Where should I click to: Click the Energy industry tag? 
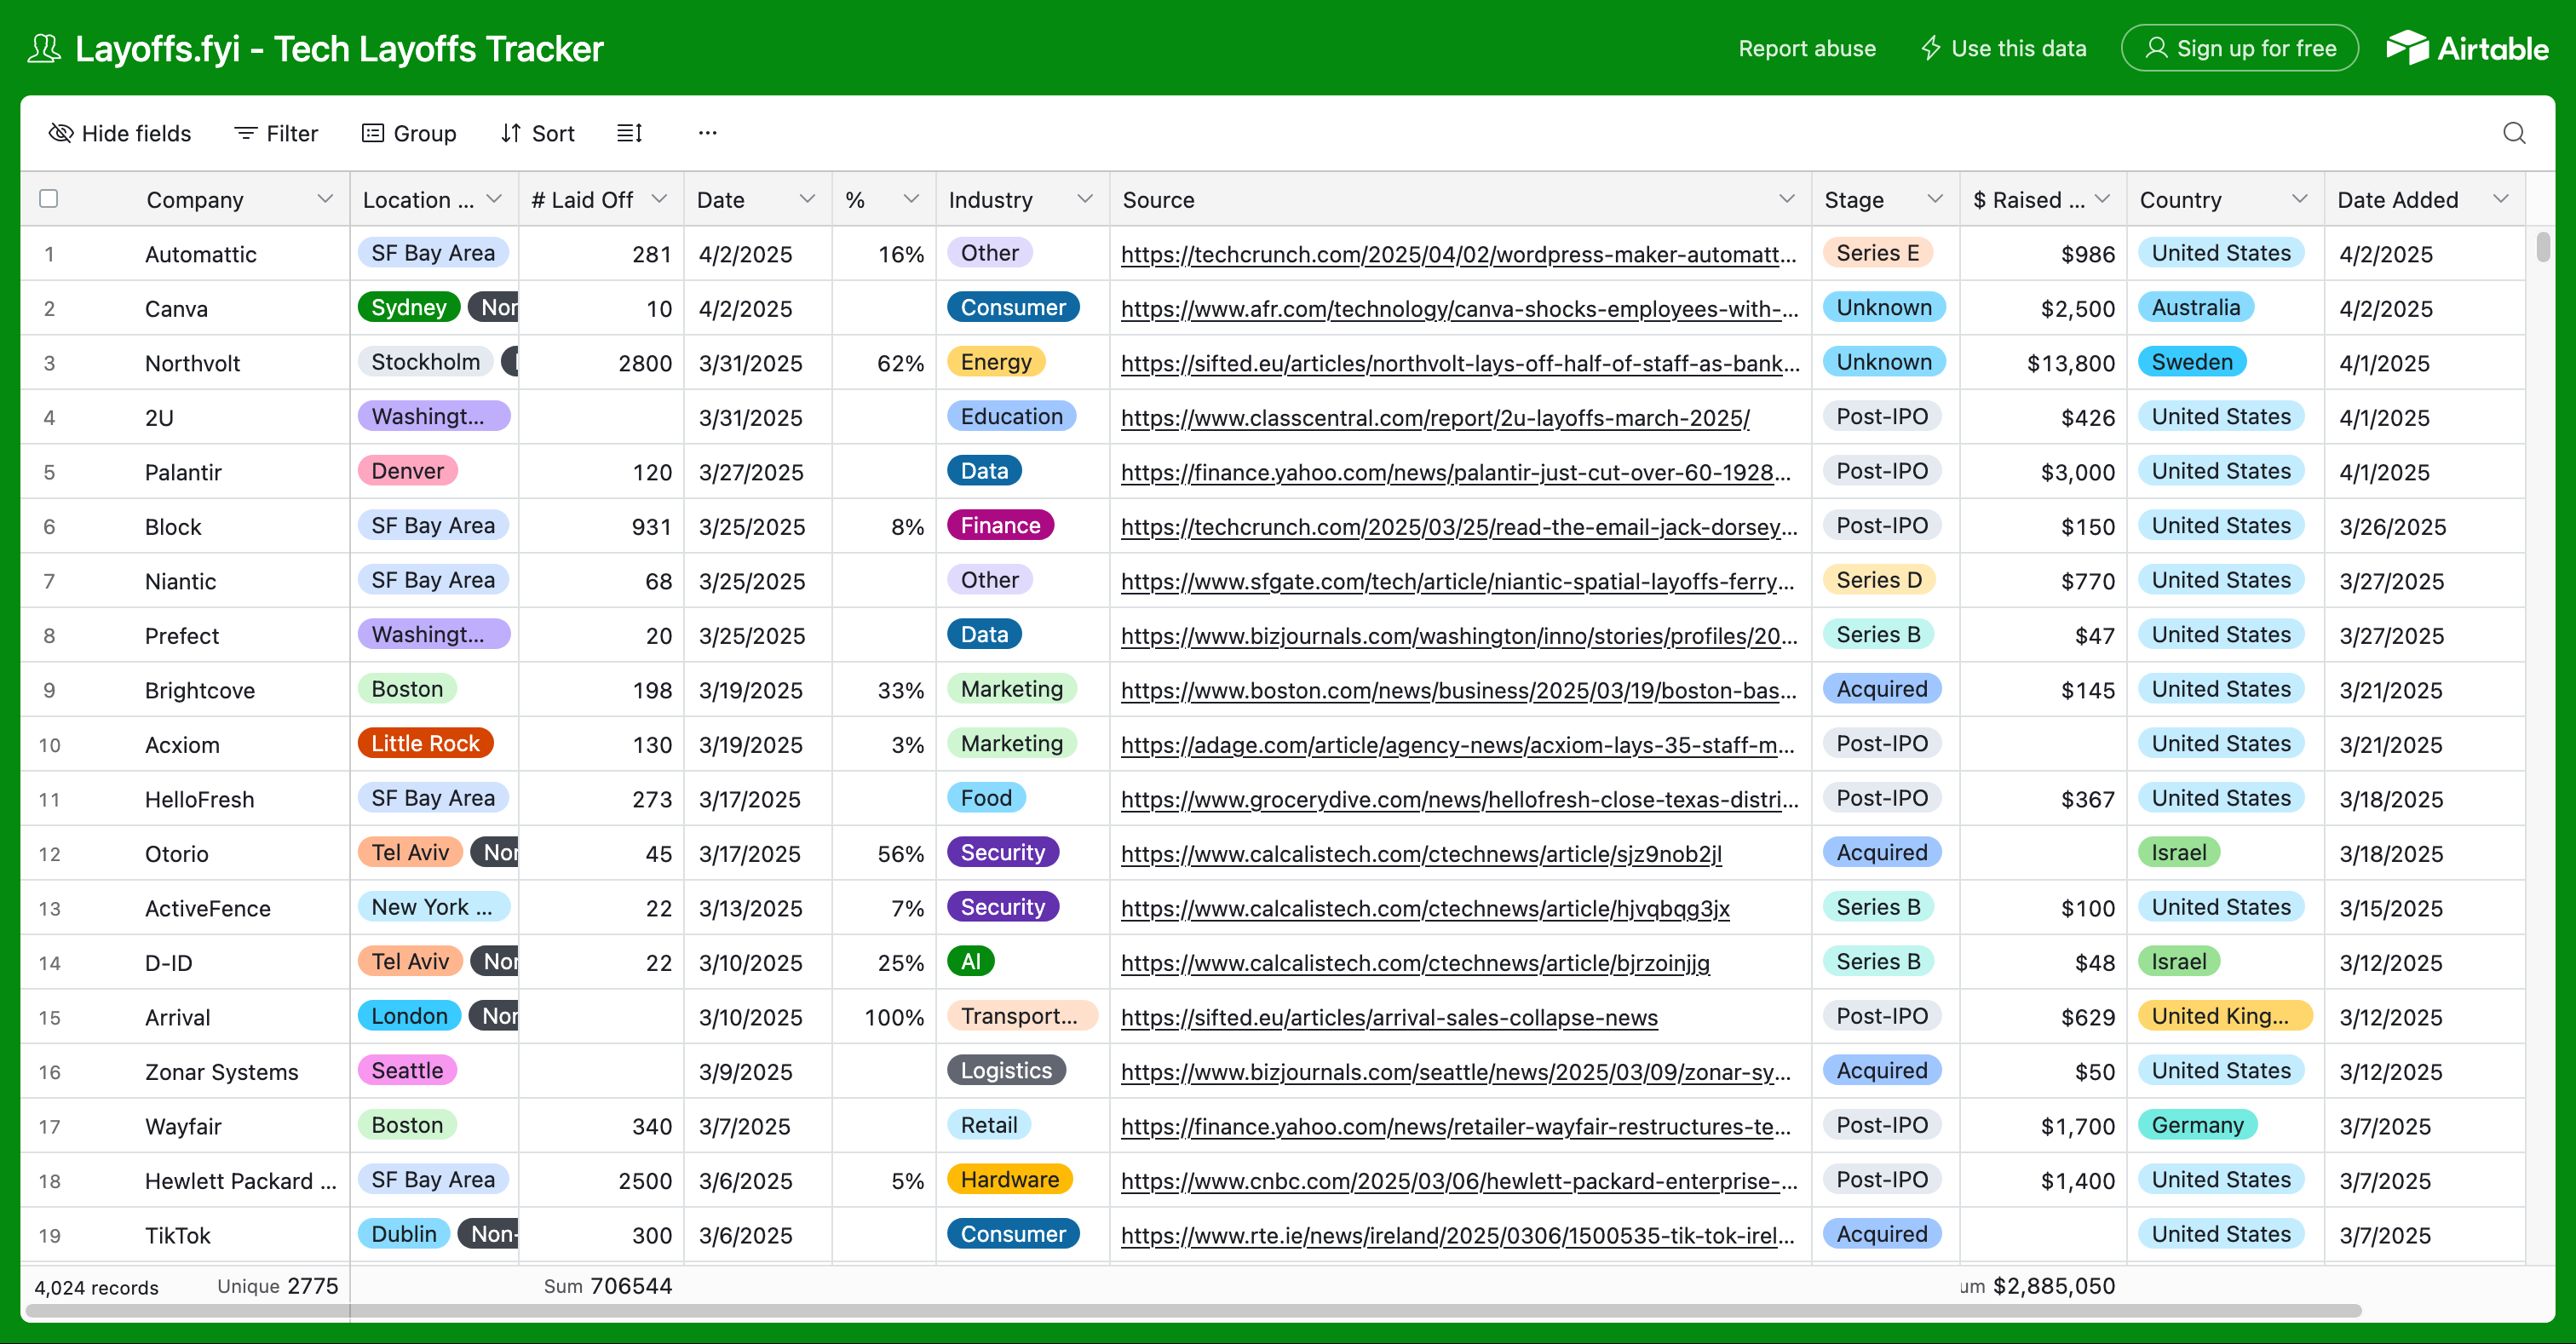click(x=995, y=362)
